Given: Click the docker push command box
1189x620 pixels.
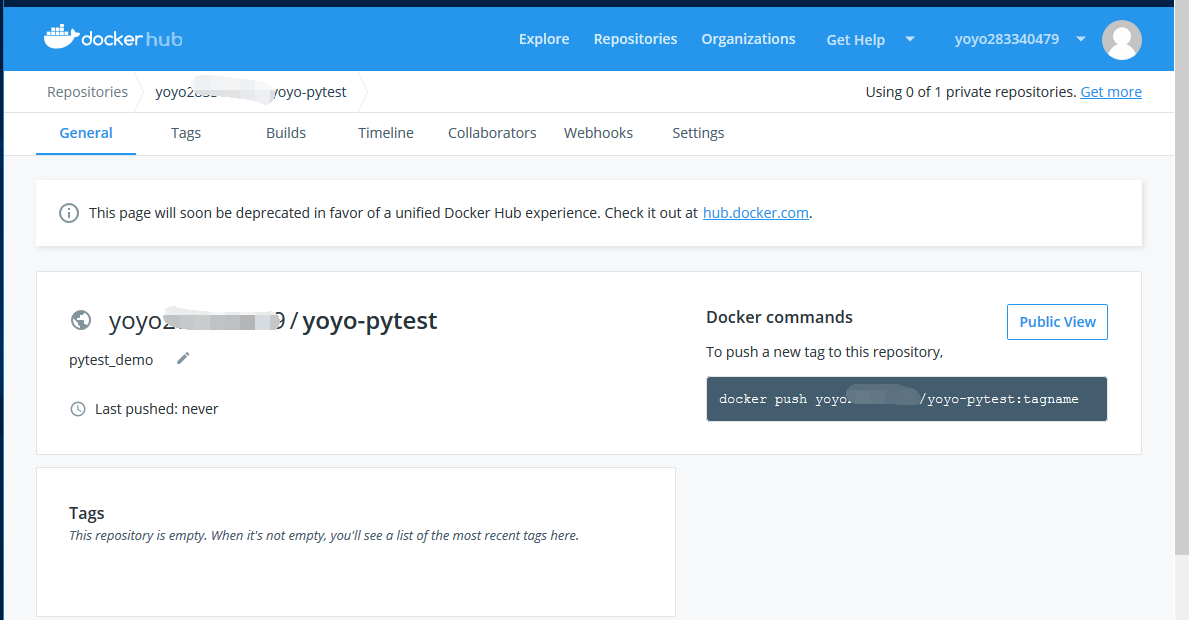Looking at the screenshot, I should tap(907, 399).
